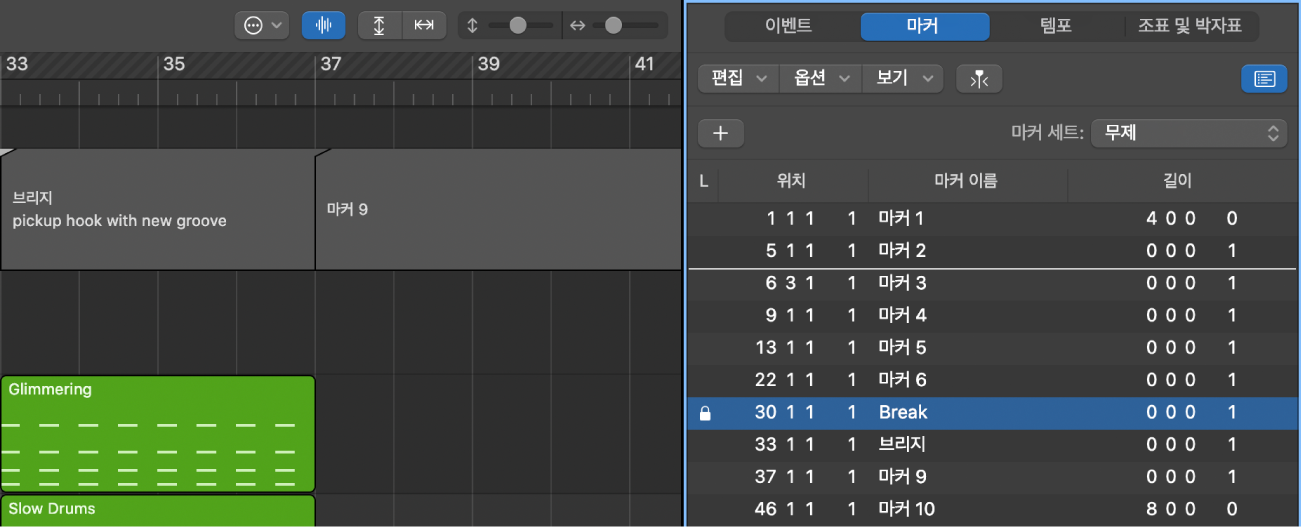Switch to the 조표 및 박자표 tab

click(x=1190, y=26)
